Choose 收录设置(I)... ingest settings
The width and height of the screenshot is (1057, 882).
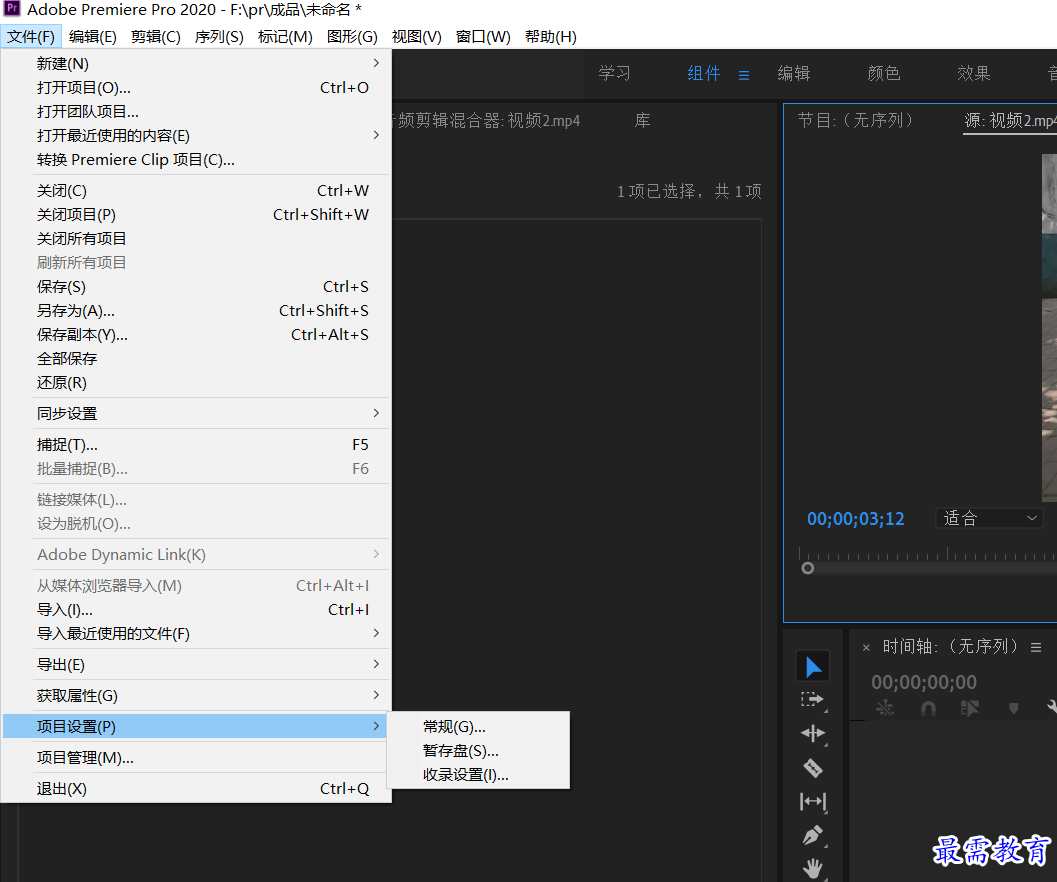tap(478, 775)
